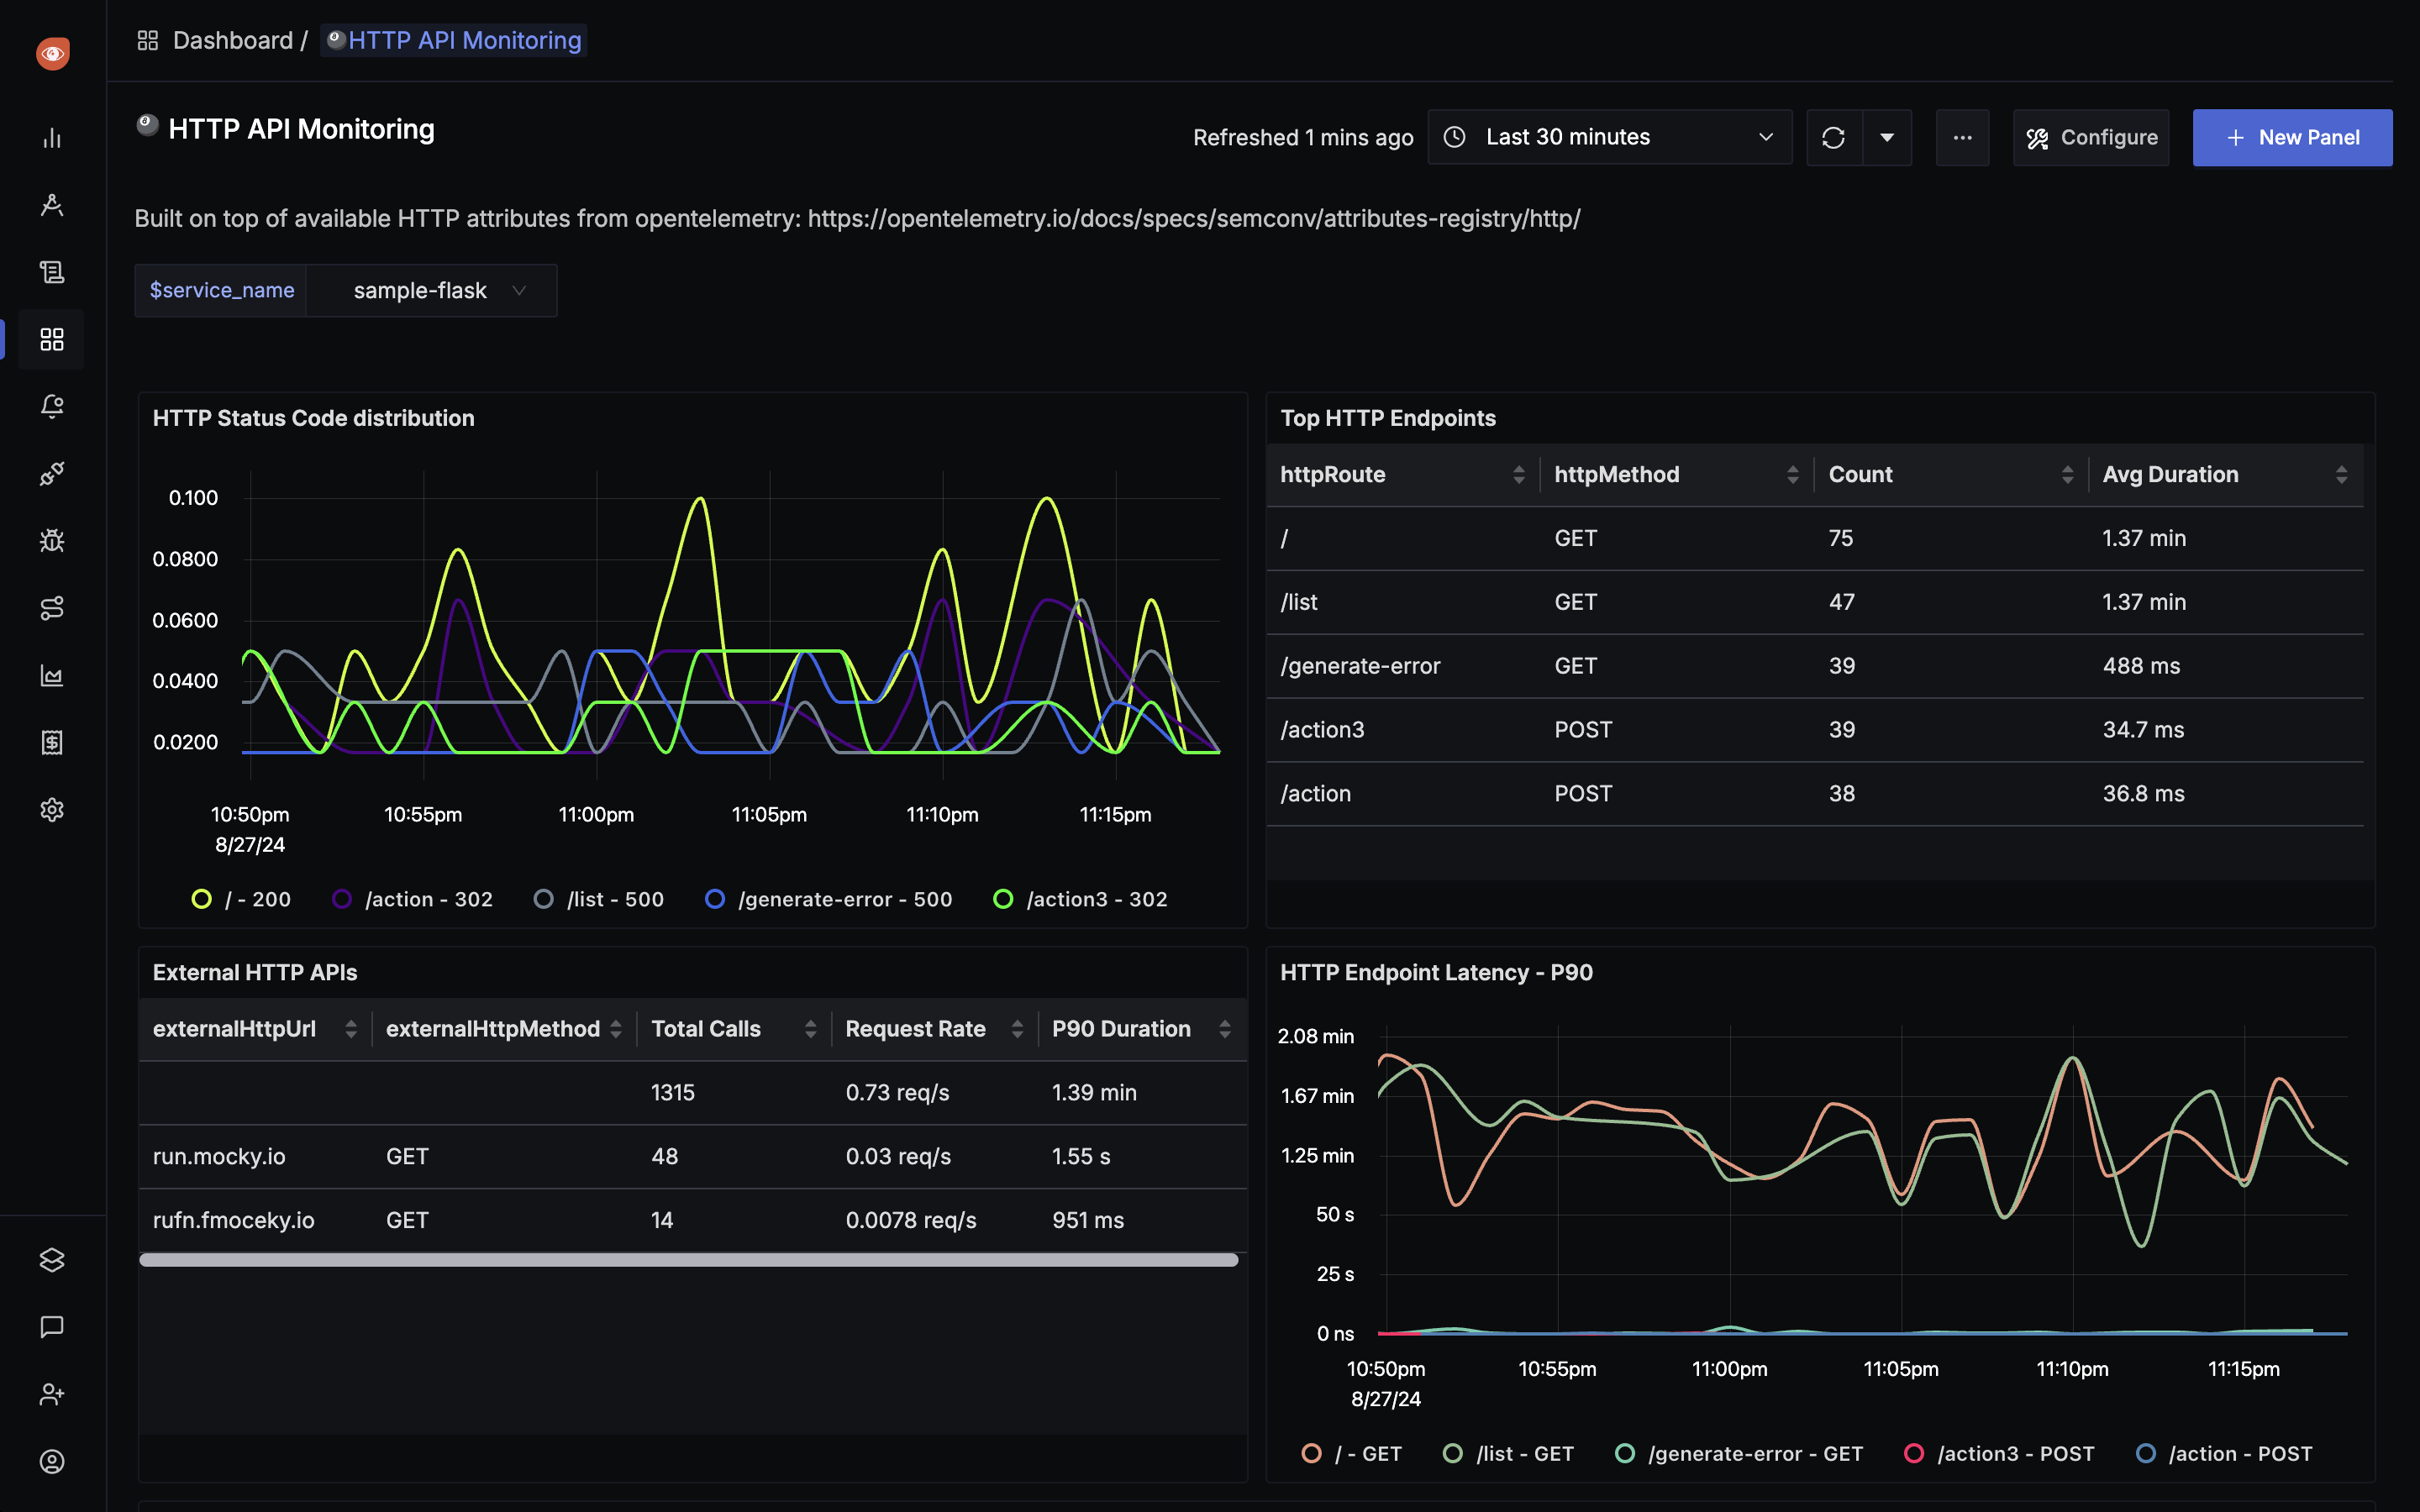Open the Dashboards grid icon in sidebar
2420x1512 pixels.
click(52, 339)
